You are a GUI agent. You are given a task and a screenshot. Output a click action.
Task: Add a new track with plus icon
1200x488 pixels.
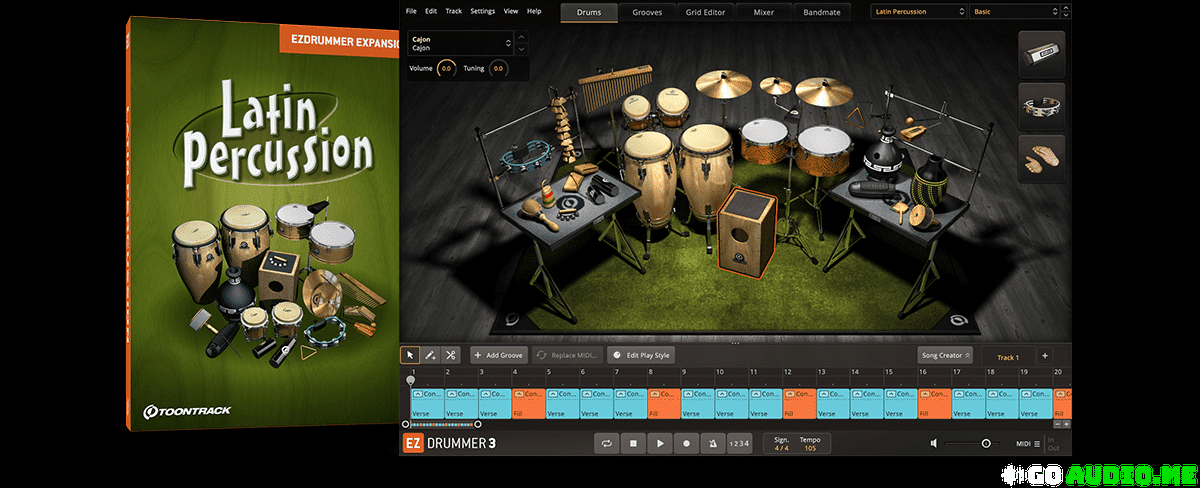click(1044, 355)
